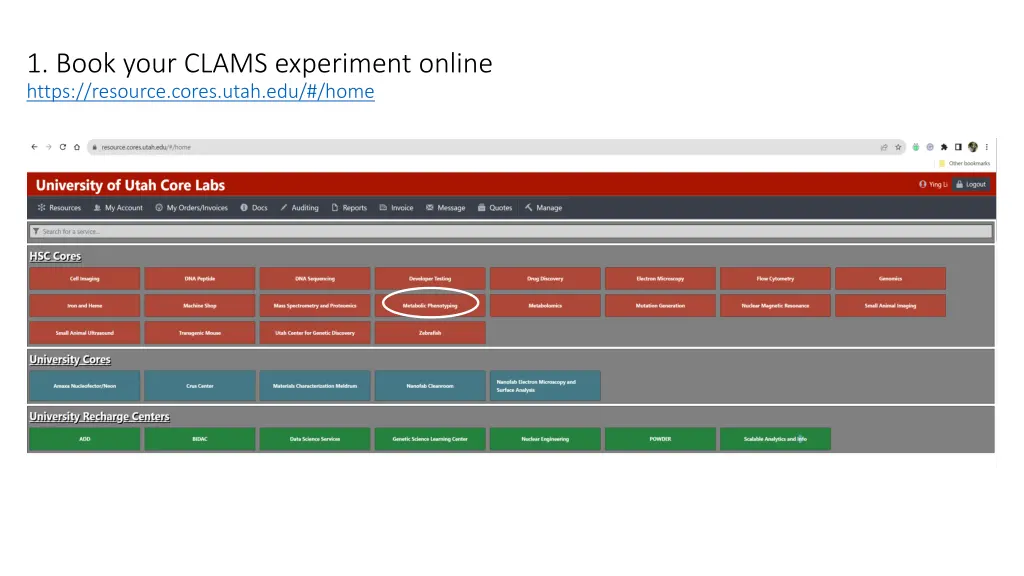1024x576 pixels.
Task: Bookmark the page with the star icon
Action: [x=898, y=147]
